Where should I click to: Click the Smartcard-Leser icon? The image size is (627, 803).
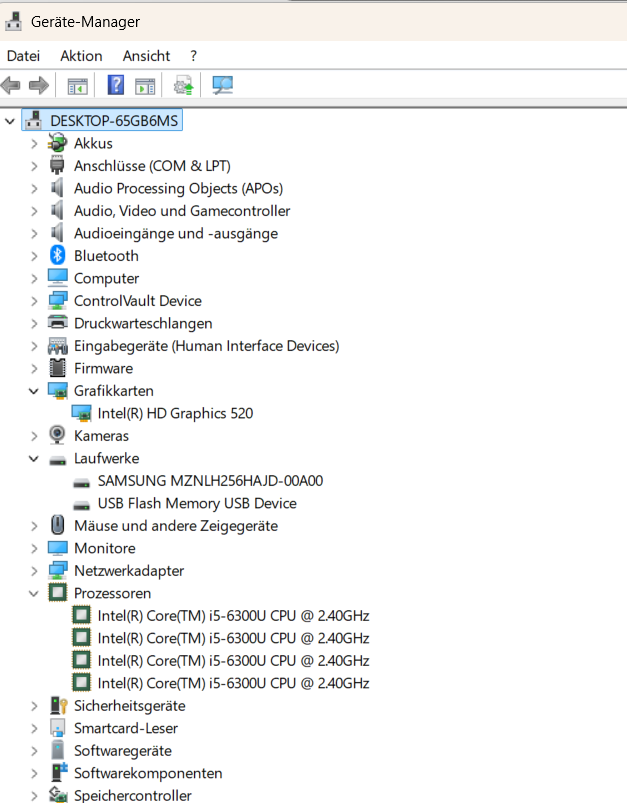(57, 728)
